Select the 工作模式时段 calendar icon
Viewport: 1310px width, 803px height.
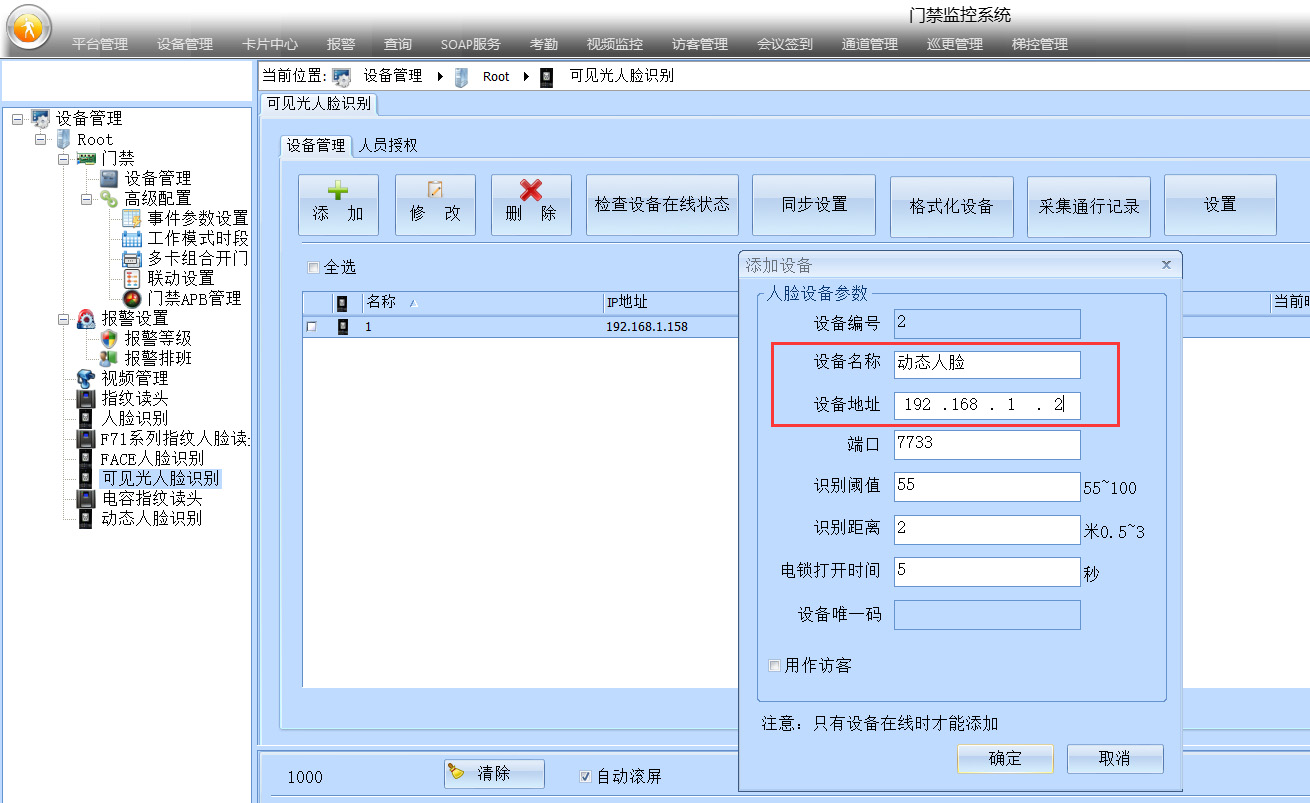tap(131, 238)
